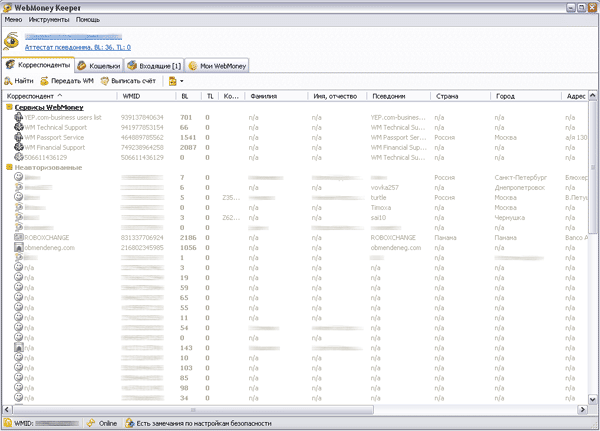This screenshot has height=431, width=600.
Task: Switch to the Мои WebMoney tab
Action: (x=217, y=66)
